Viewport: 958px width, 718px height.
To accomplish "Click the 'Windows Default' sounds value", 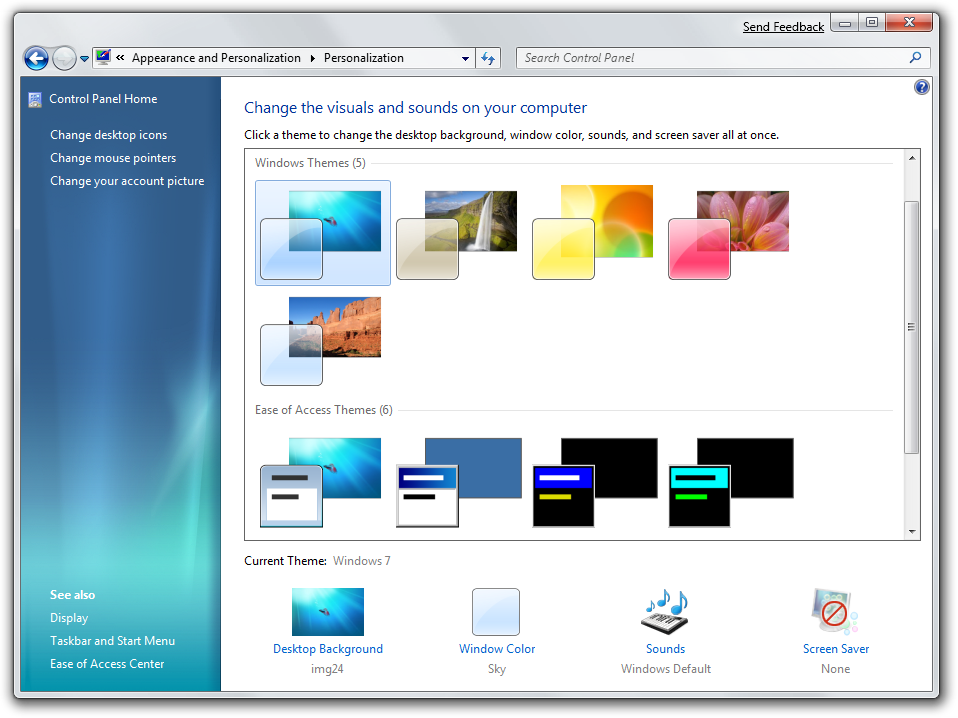I will (666, 669).
